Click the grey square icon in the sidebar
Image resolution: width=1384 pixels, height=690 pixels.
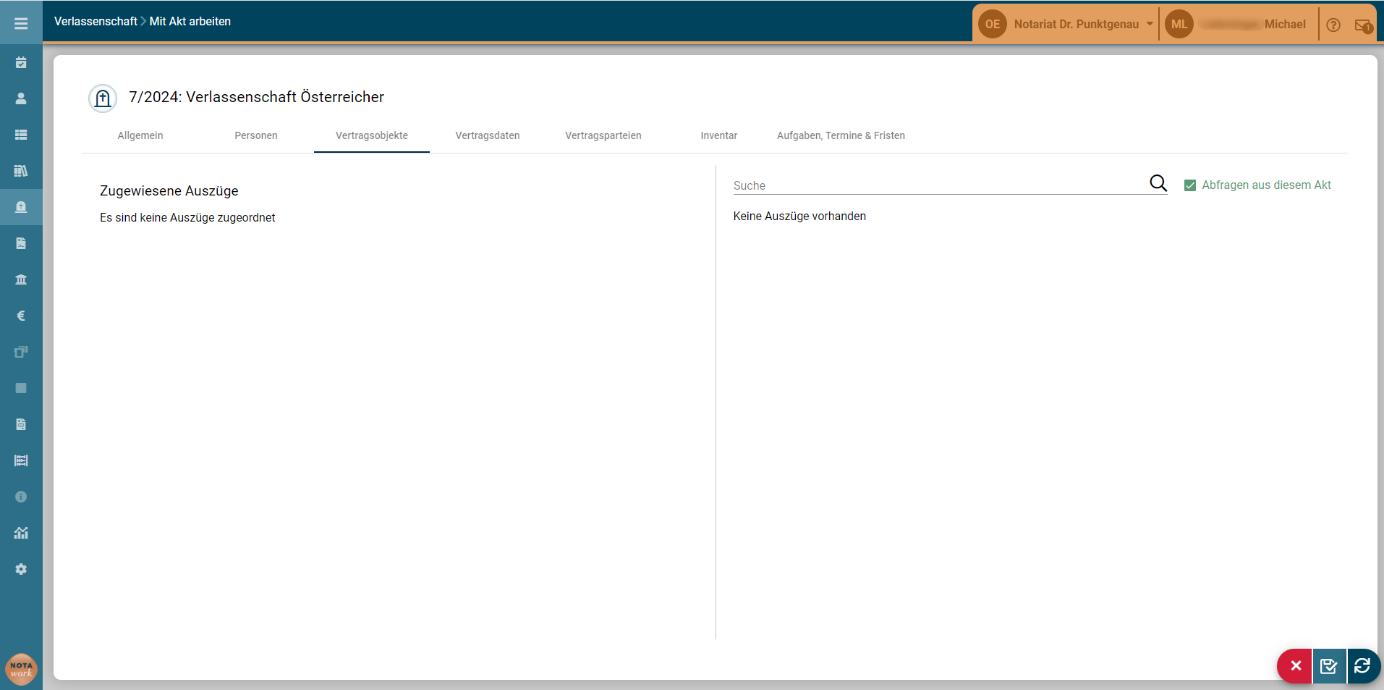tap(21, 388)
